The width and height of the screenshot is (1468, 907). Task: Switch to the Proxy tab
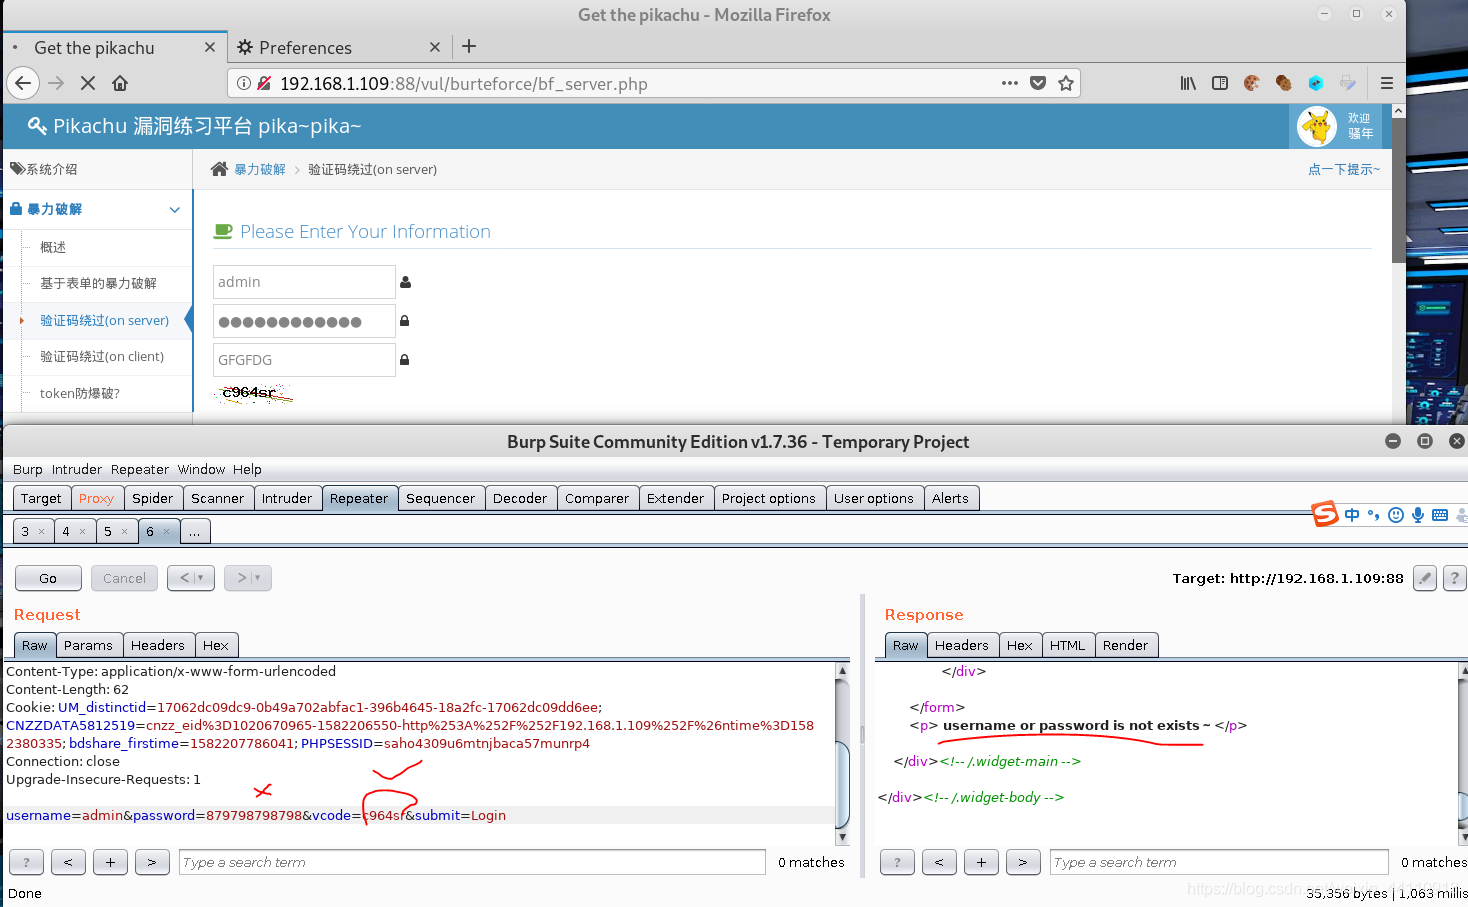click(x=96, y=498)
